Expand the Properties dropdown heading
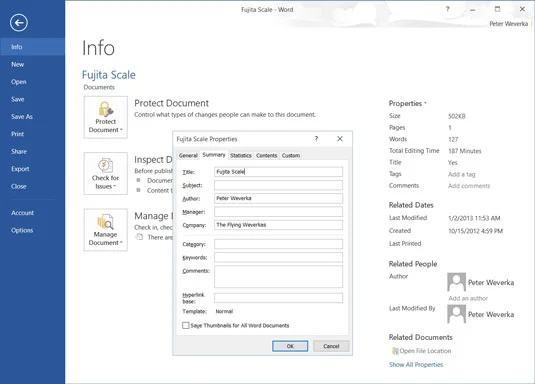The height and width of the screenshot is (384, 535). click(407, 103)
